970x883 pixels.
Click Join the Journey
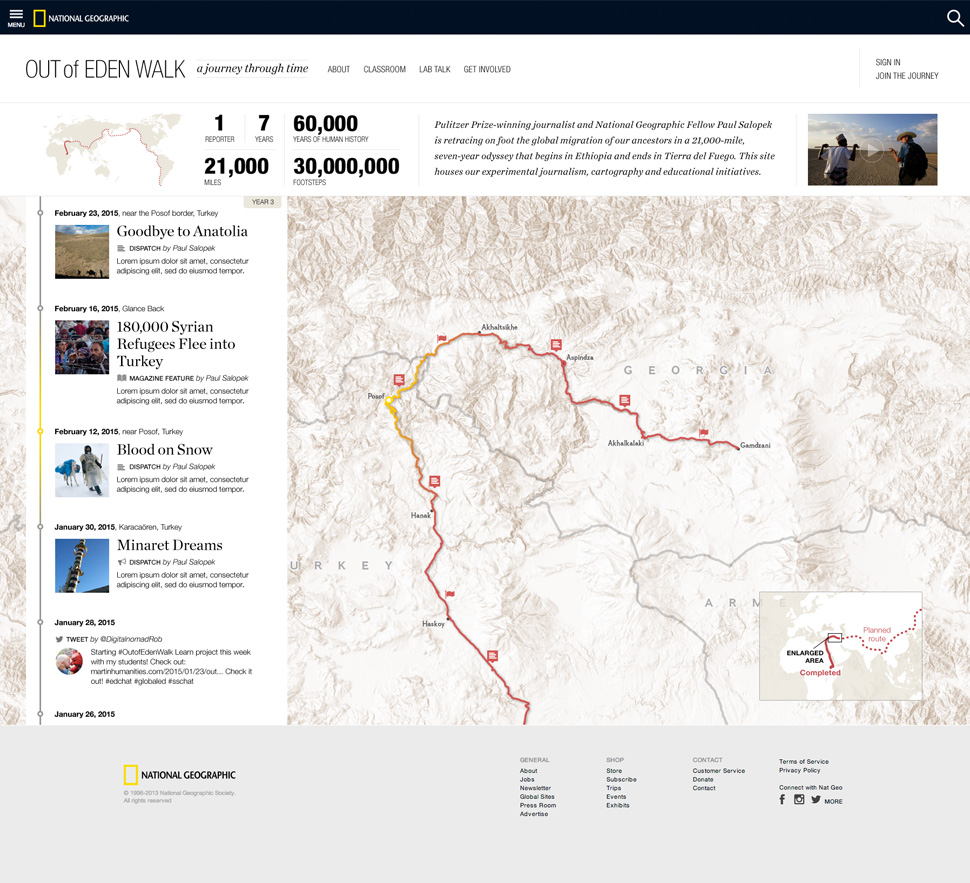tap(907, 75)
